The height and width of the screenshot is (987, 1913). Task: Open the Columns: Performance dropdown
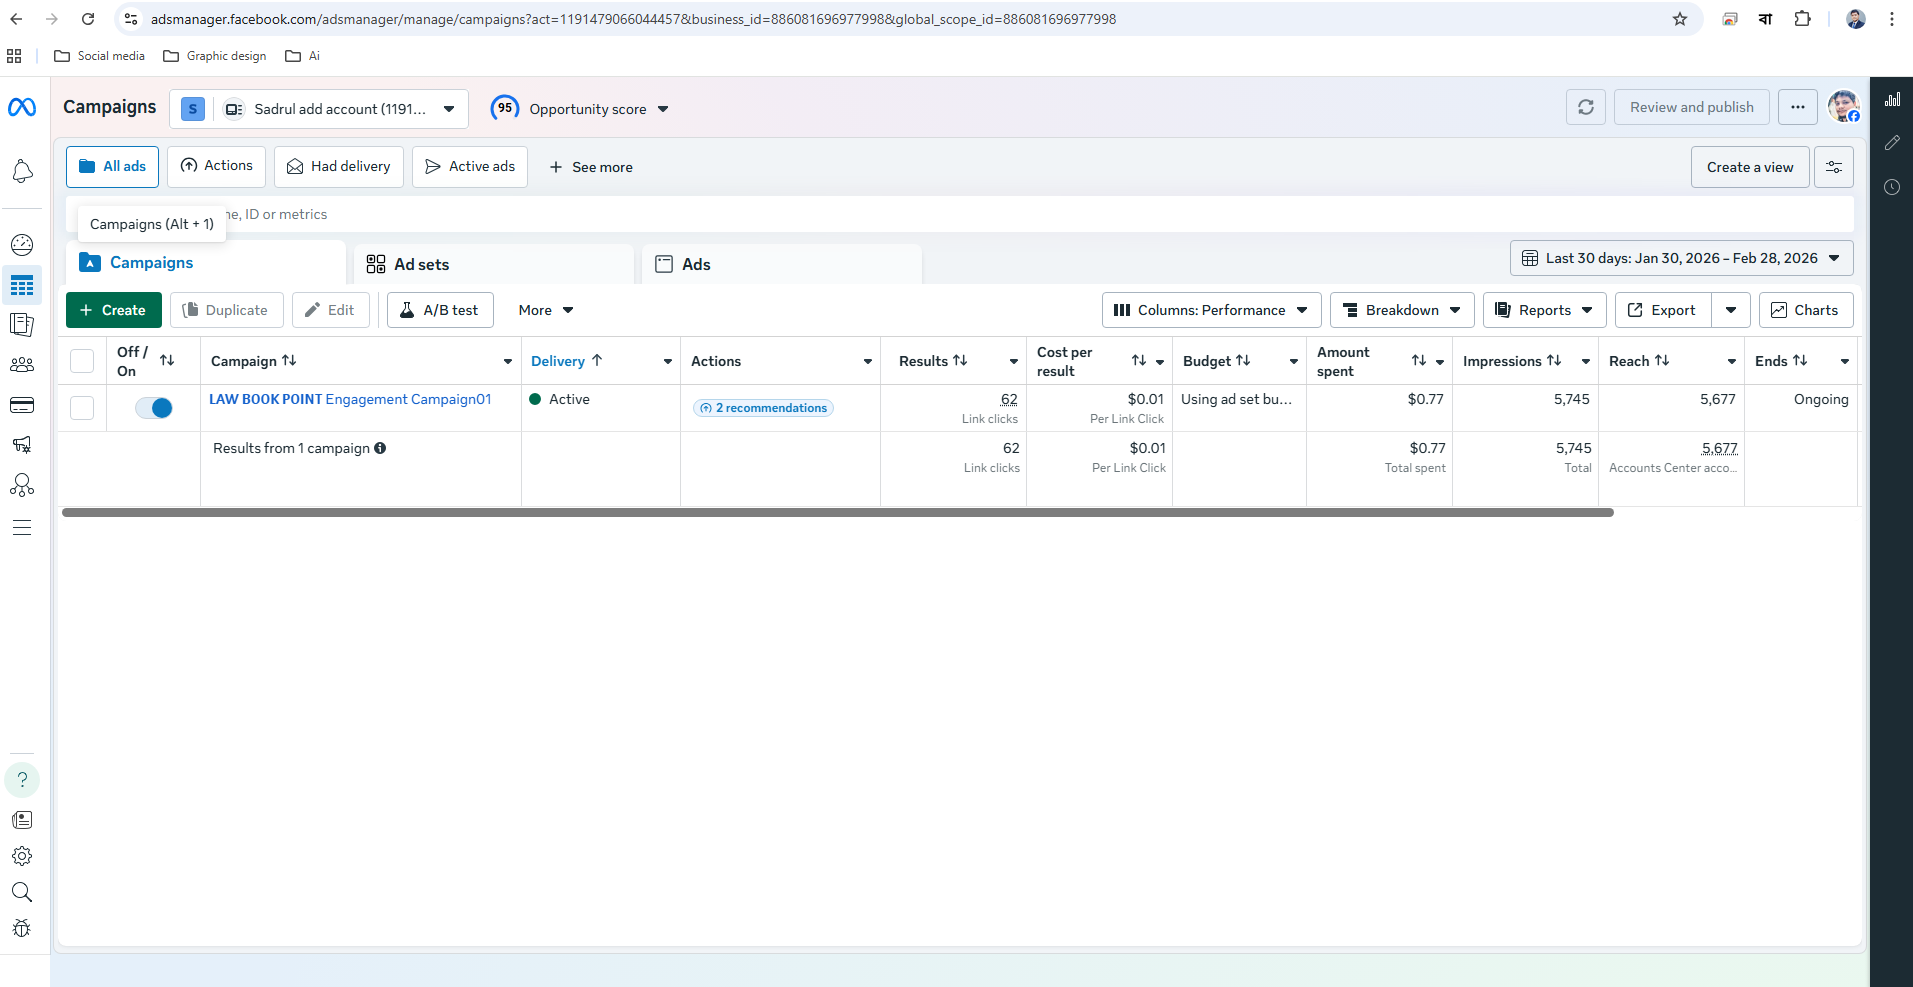(1211, 310)
